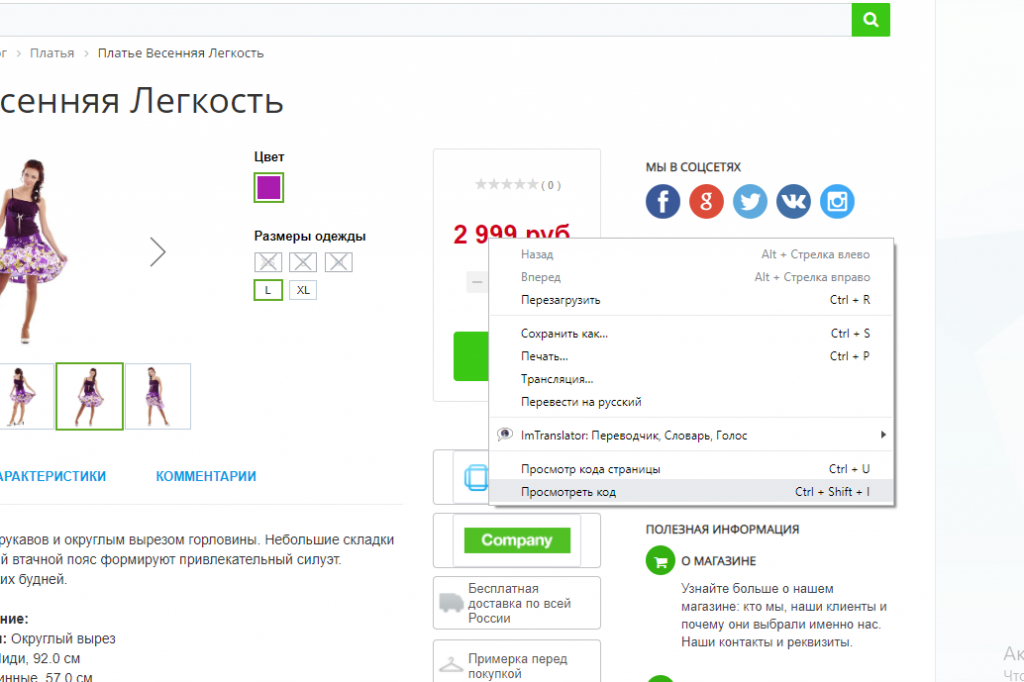Open the Google Plus social icon
The image size is (1024, 682).
[x=706, y=201]
